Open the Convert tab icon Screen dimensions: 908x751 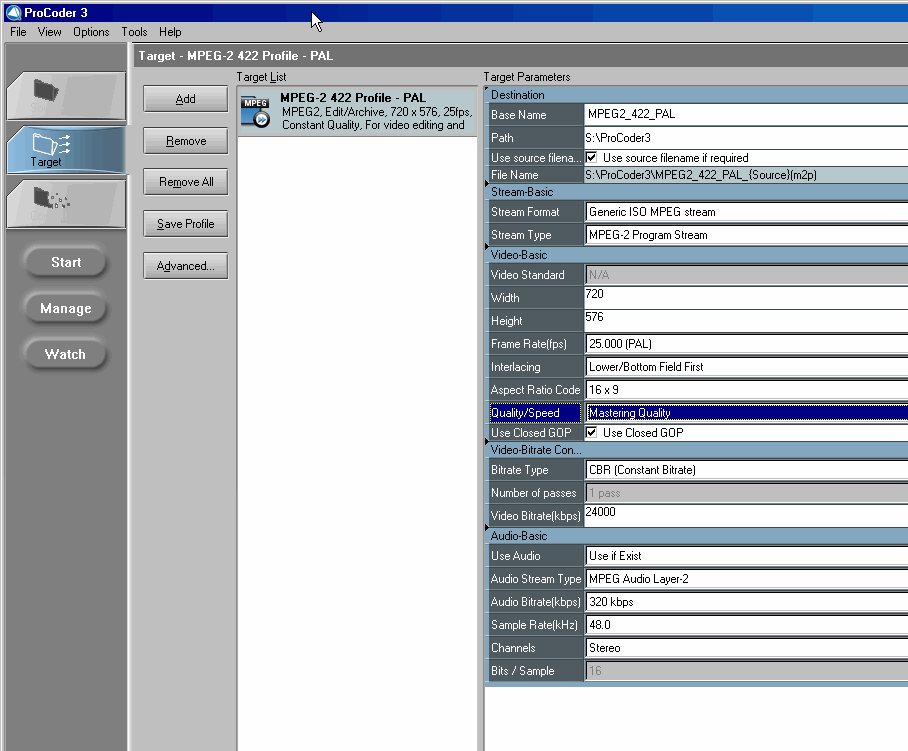click(51, 198)
